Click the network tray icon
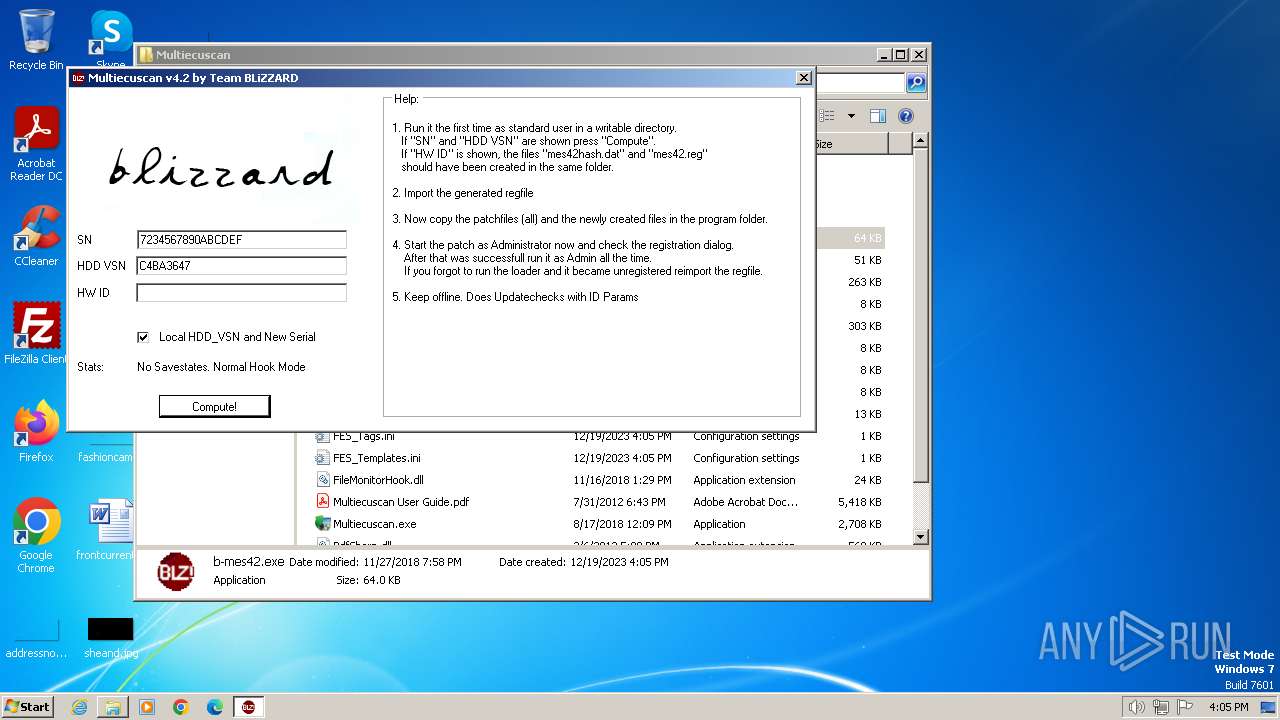The width and height of the screenshot is (1280, 720). coord(1161,707)
